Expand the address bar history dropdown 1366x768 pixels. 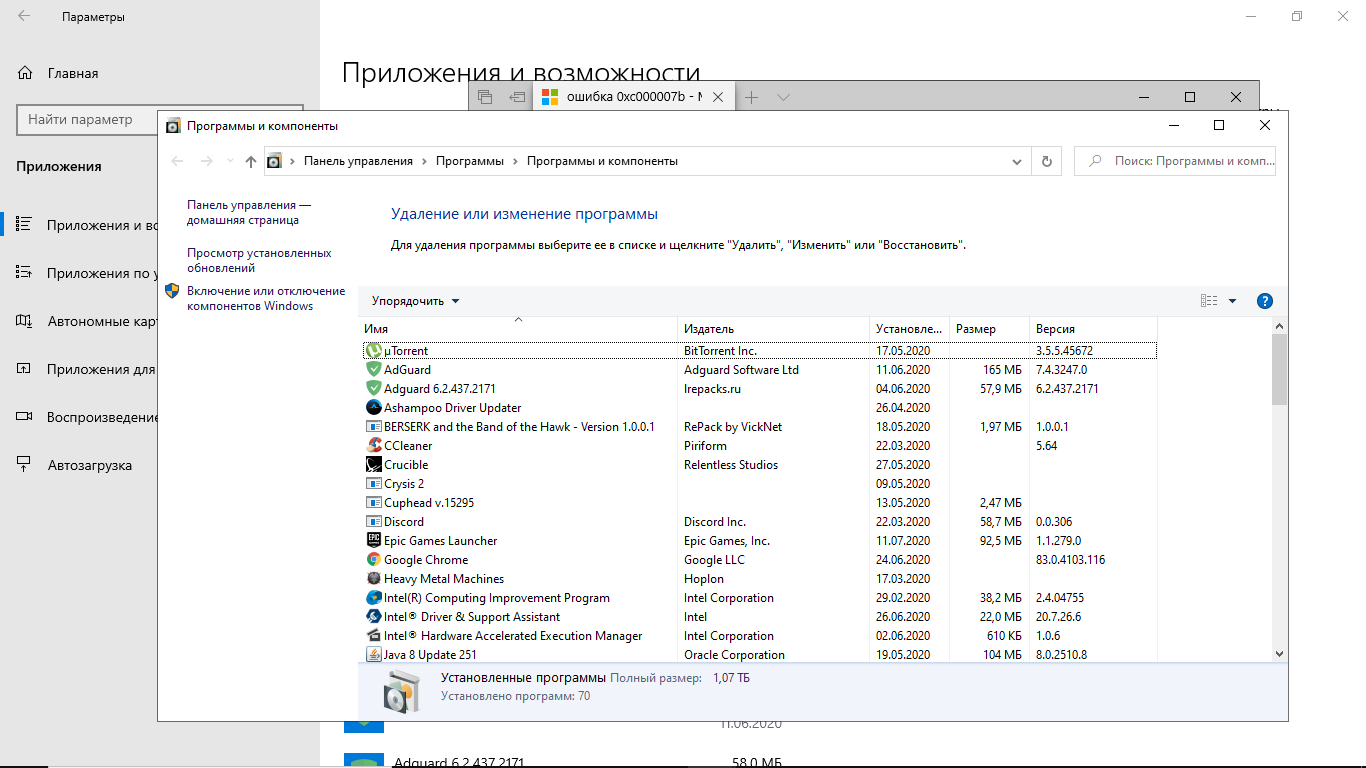coord(1017,161)
